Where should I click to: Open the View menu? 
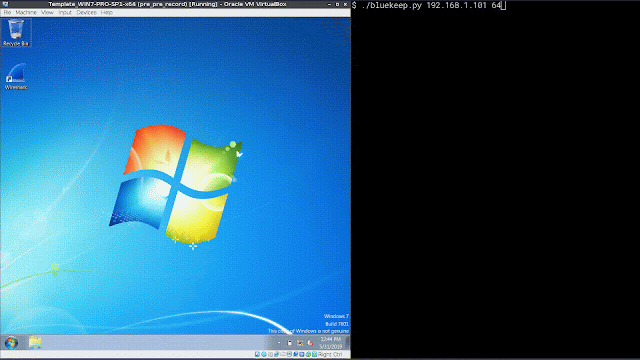pos(47,13)
